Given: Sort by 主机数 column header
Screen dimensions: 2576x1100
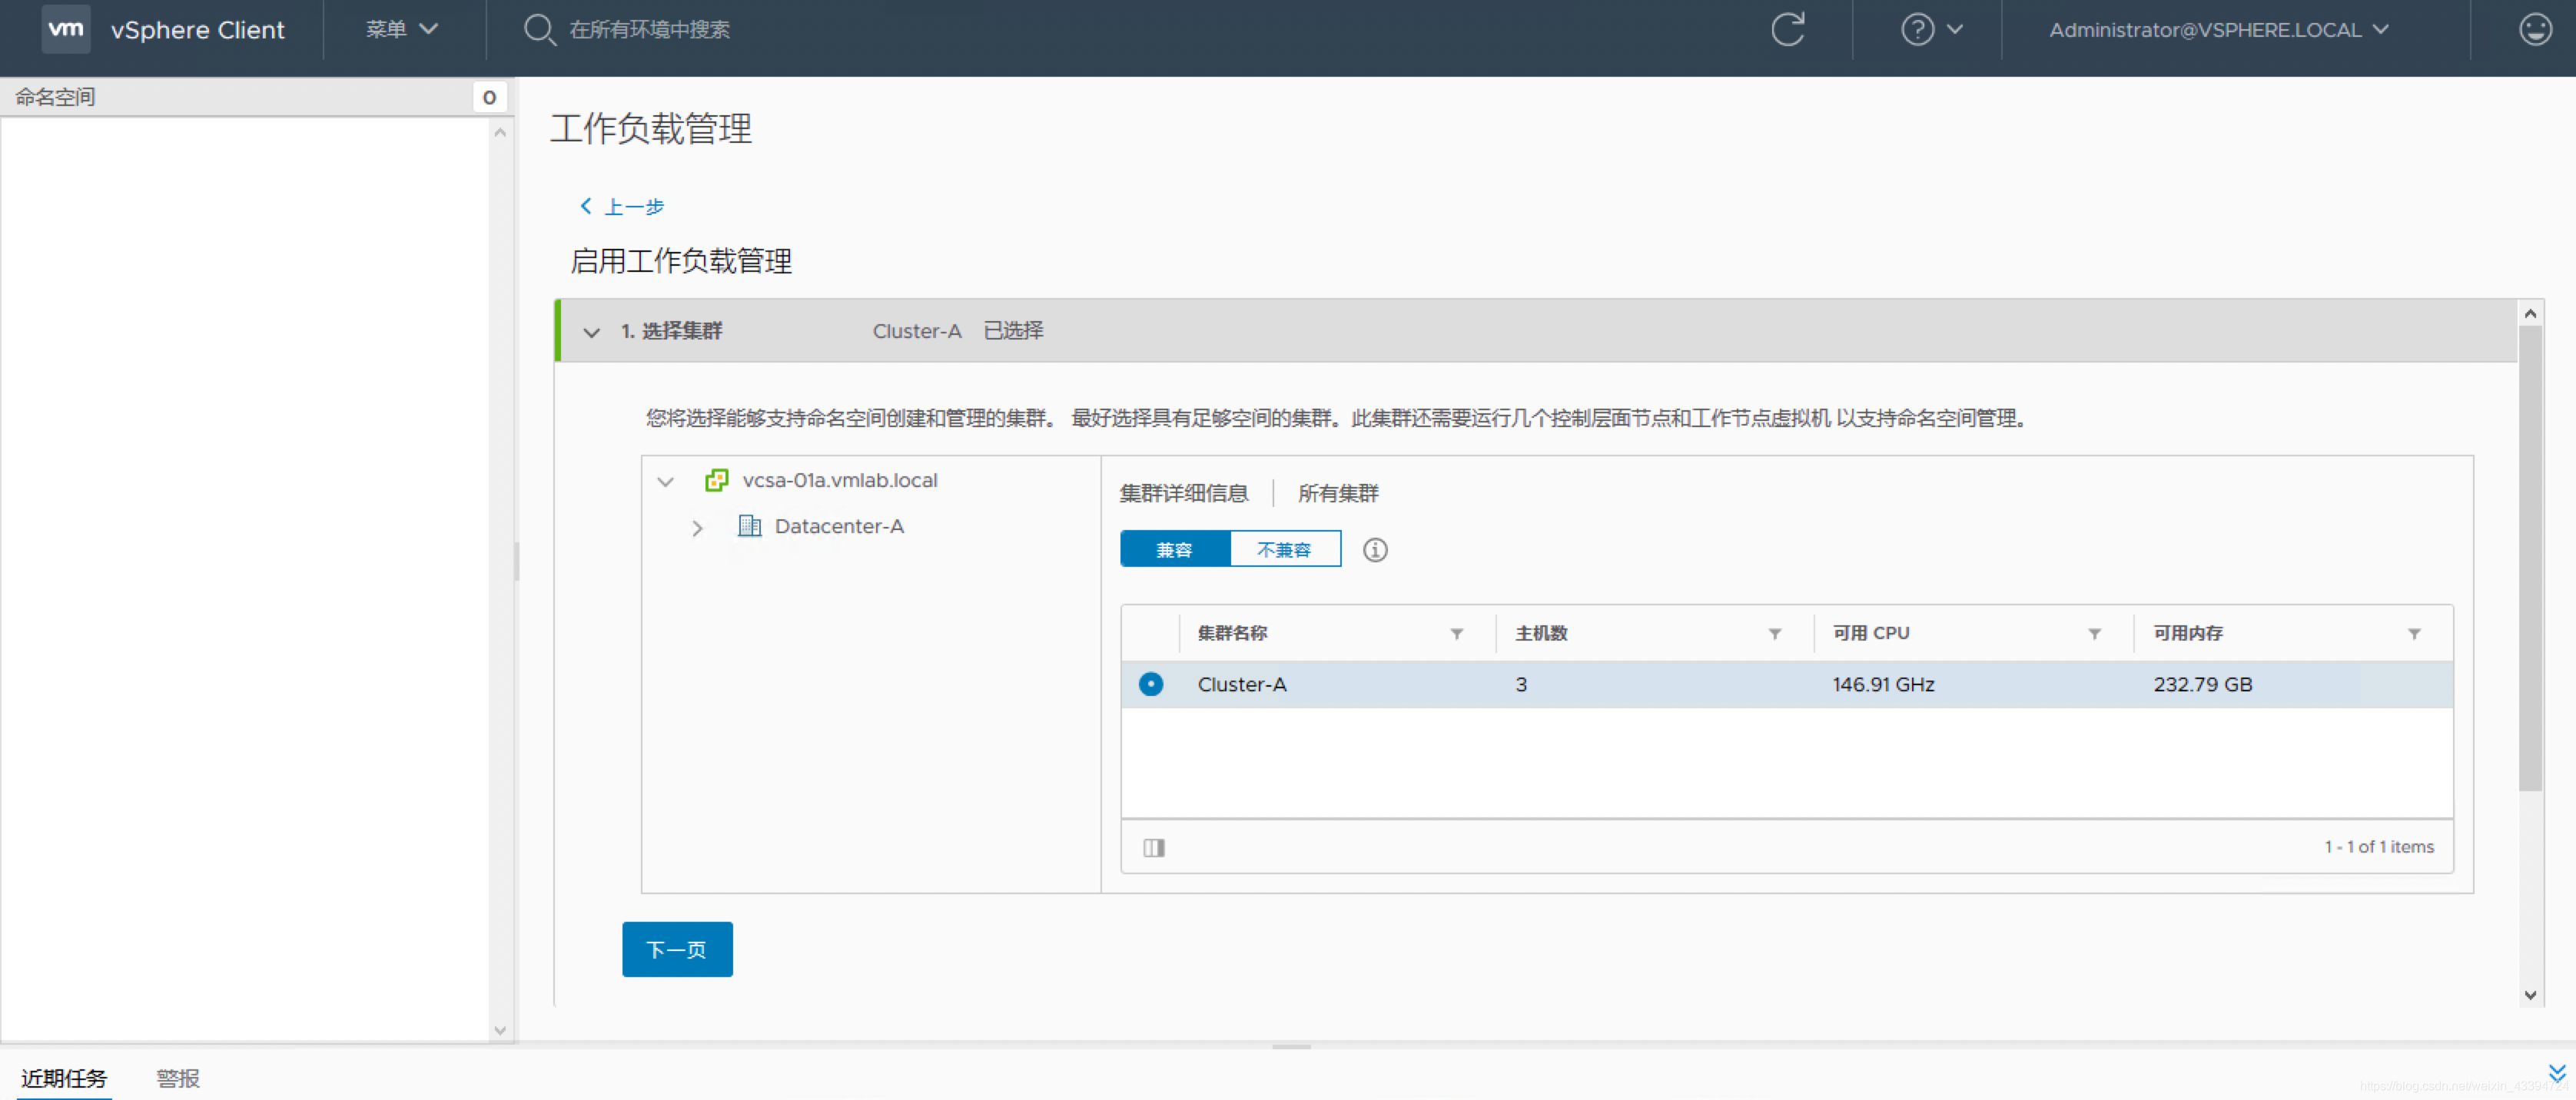Looking at the screenshot, I should tap(1541, 634).
